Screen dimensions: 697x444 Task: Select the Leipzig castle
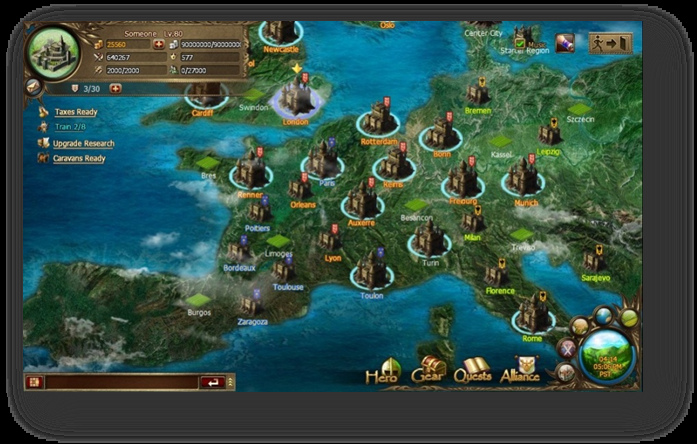pyautogui.click(x=550, y=133)
